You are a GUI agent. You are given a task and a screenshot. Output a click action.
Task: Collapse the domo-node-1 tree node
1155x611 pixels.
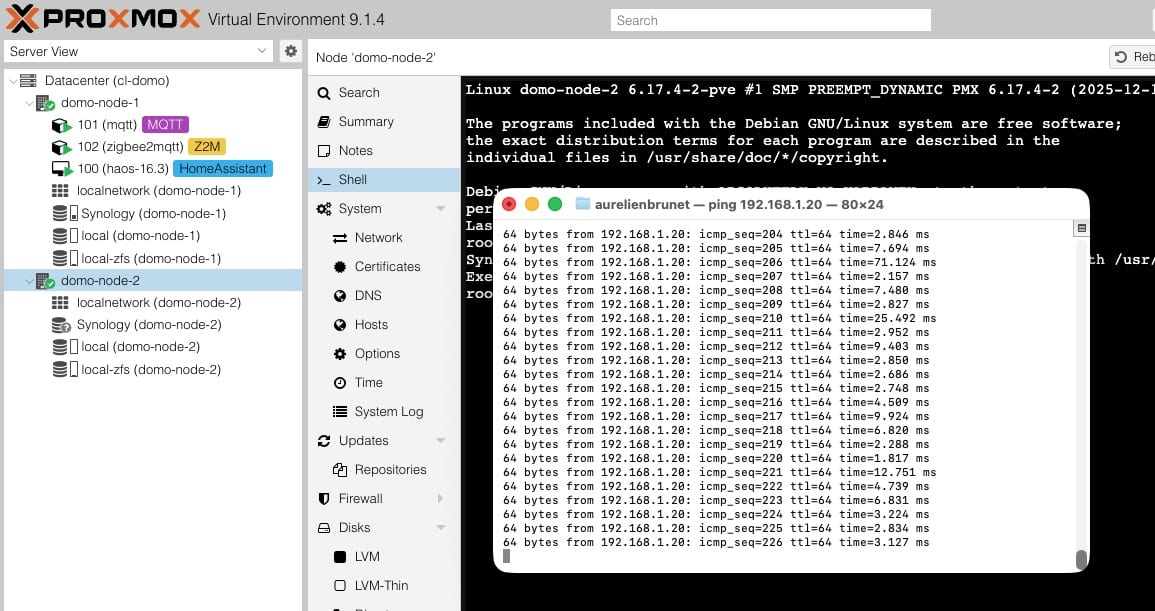[29, 103]
